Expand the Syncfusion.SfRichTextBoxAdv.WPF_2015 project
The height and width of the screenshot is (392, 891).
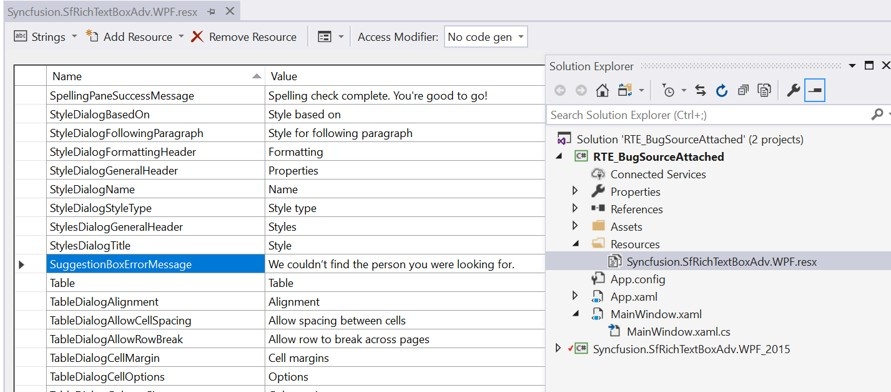point(558,349)
